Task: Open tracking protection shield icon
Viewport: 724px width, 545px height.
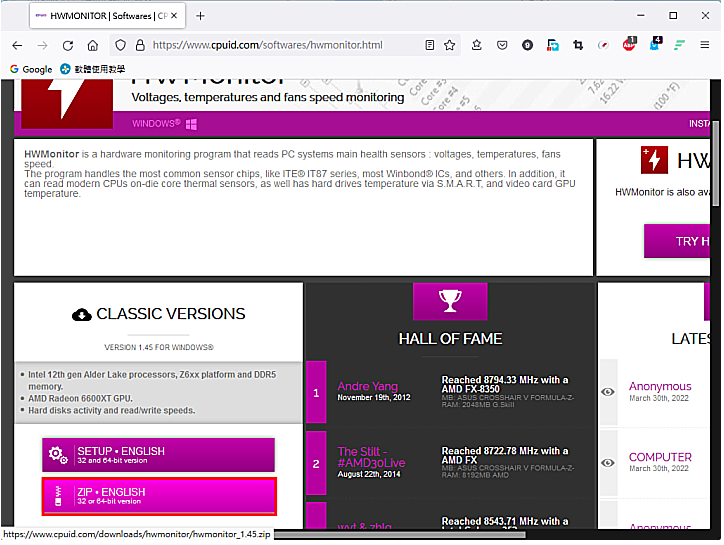Action: 120,45
